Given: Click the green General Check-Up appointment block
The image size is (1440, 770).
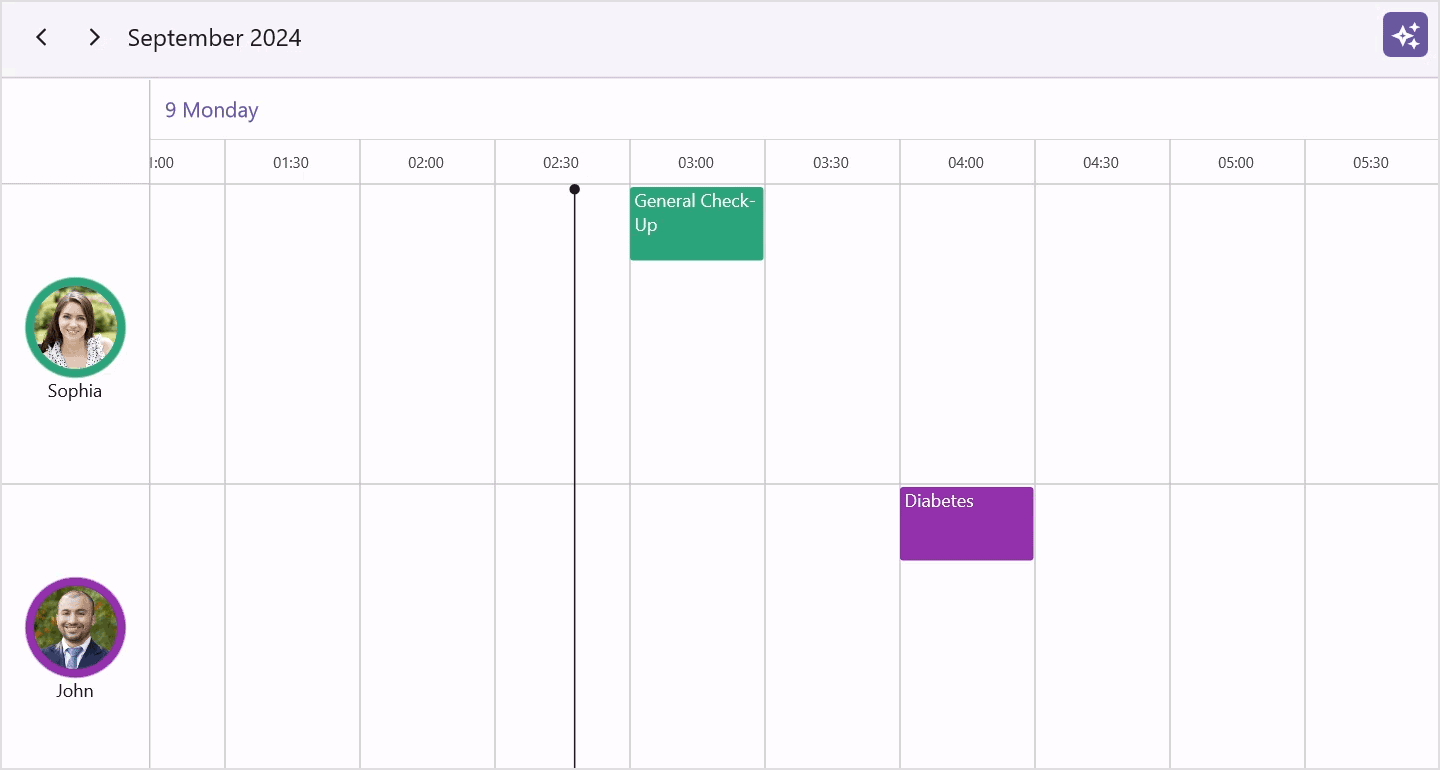Looking at the screenshot, I should (x=696, y=223).
